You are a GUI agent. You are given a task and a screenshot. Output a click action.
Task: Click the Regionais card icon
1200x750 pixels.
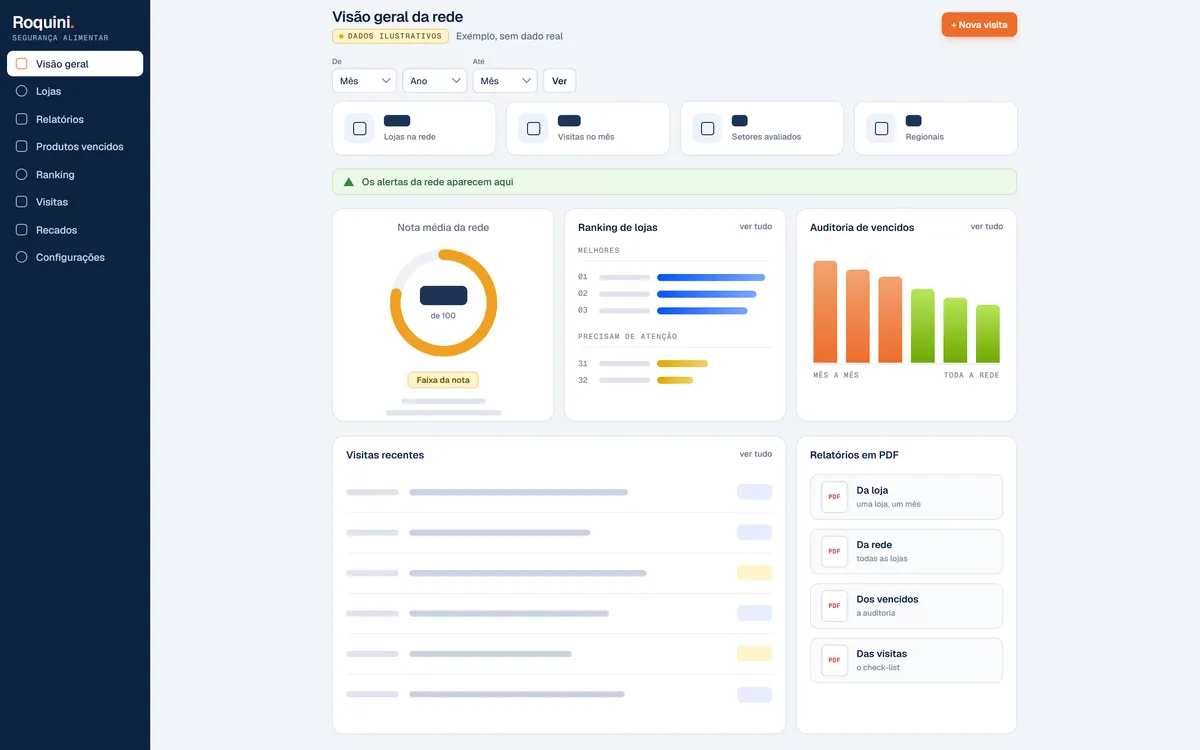[882, 128]
